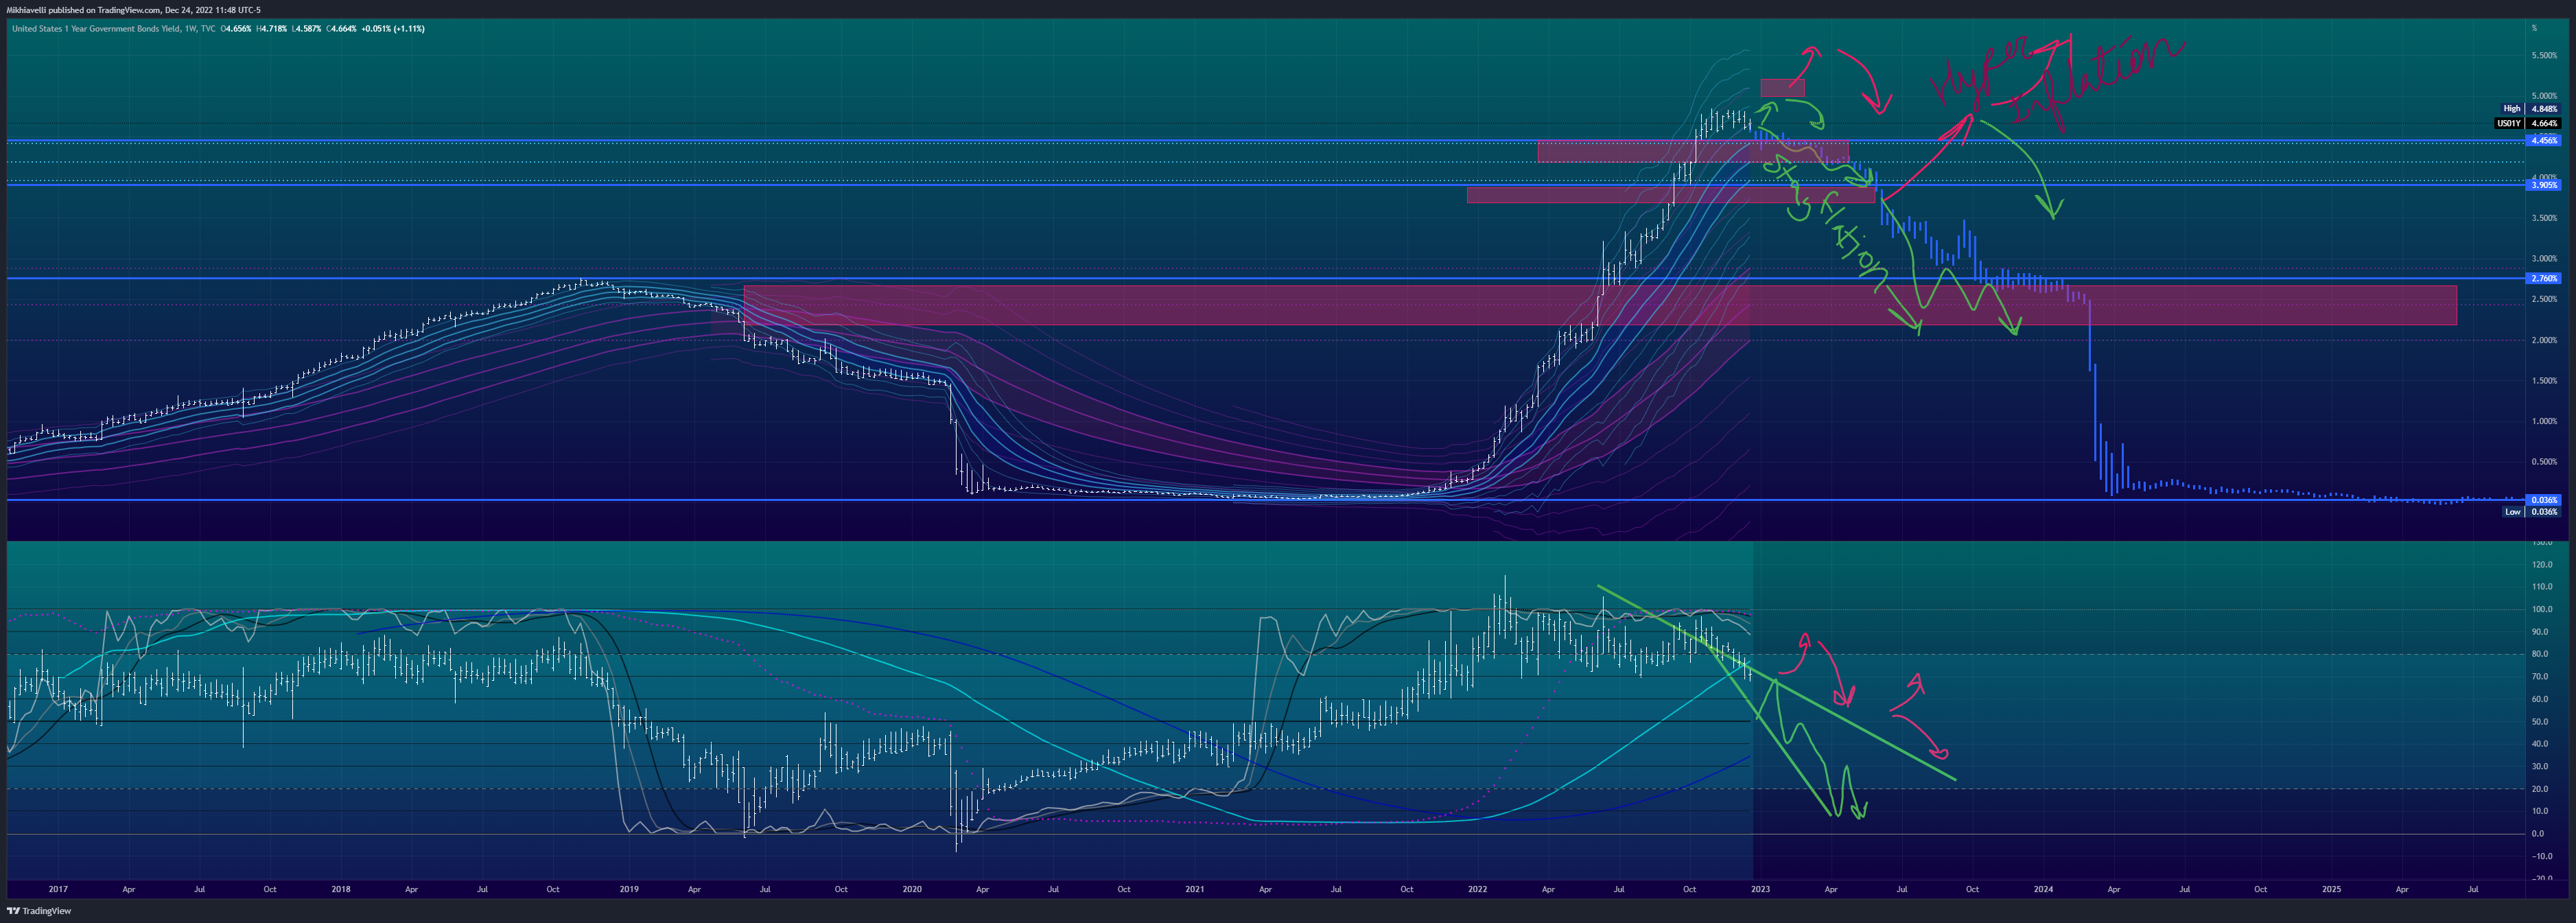
Task: Click the 2023 label on the time axis
Action: pos(1760,889)
